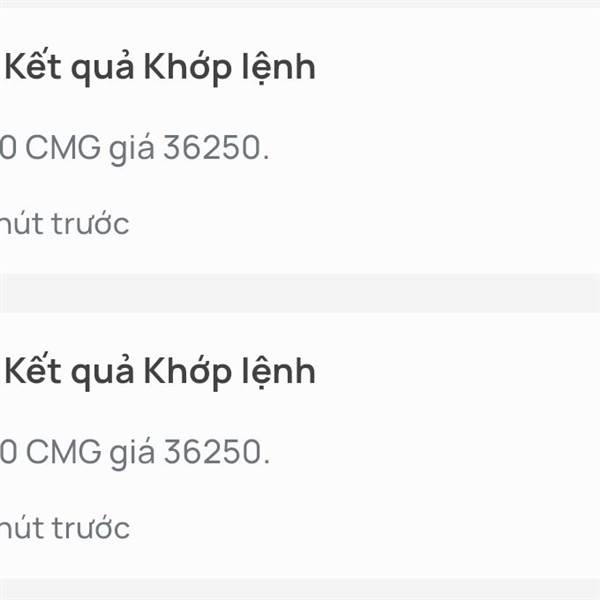Select the first notification's phút trước timestamp
This screenshot has height=600, width=600.
[65, 223]
